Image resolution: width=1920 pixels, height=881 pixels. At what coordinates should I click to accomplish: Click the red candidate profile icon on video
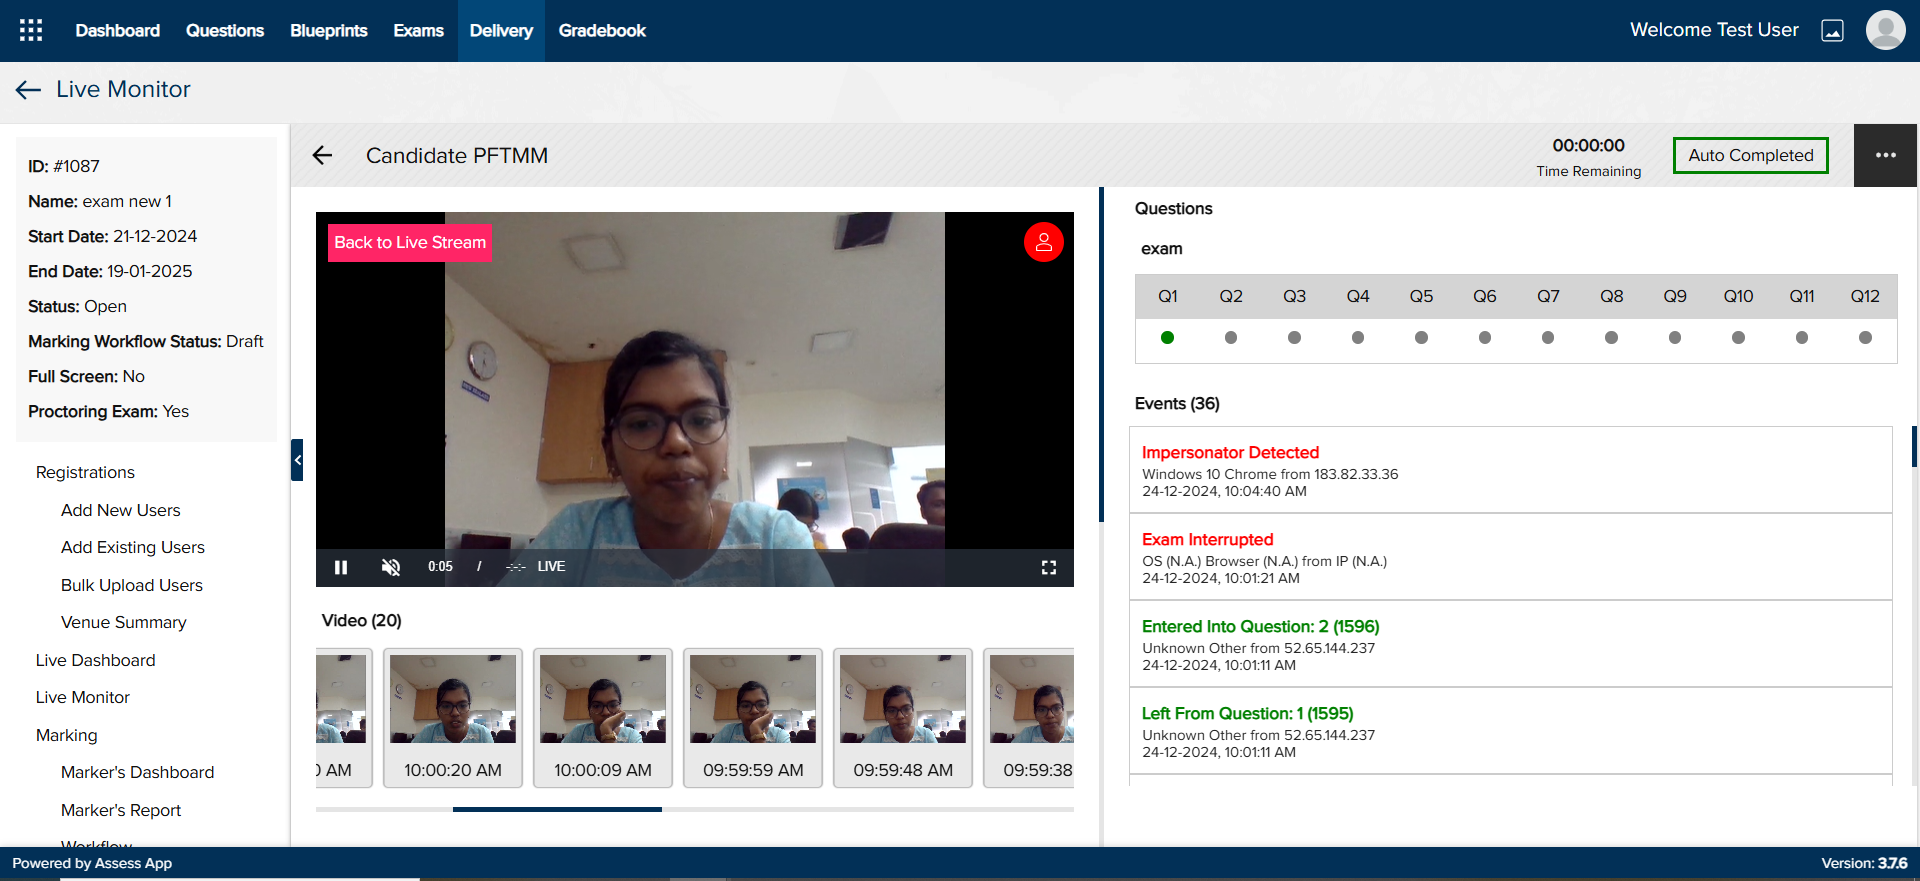pos(1043,242)
